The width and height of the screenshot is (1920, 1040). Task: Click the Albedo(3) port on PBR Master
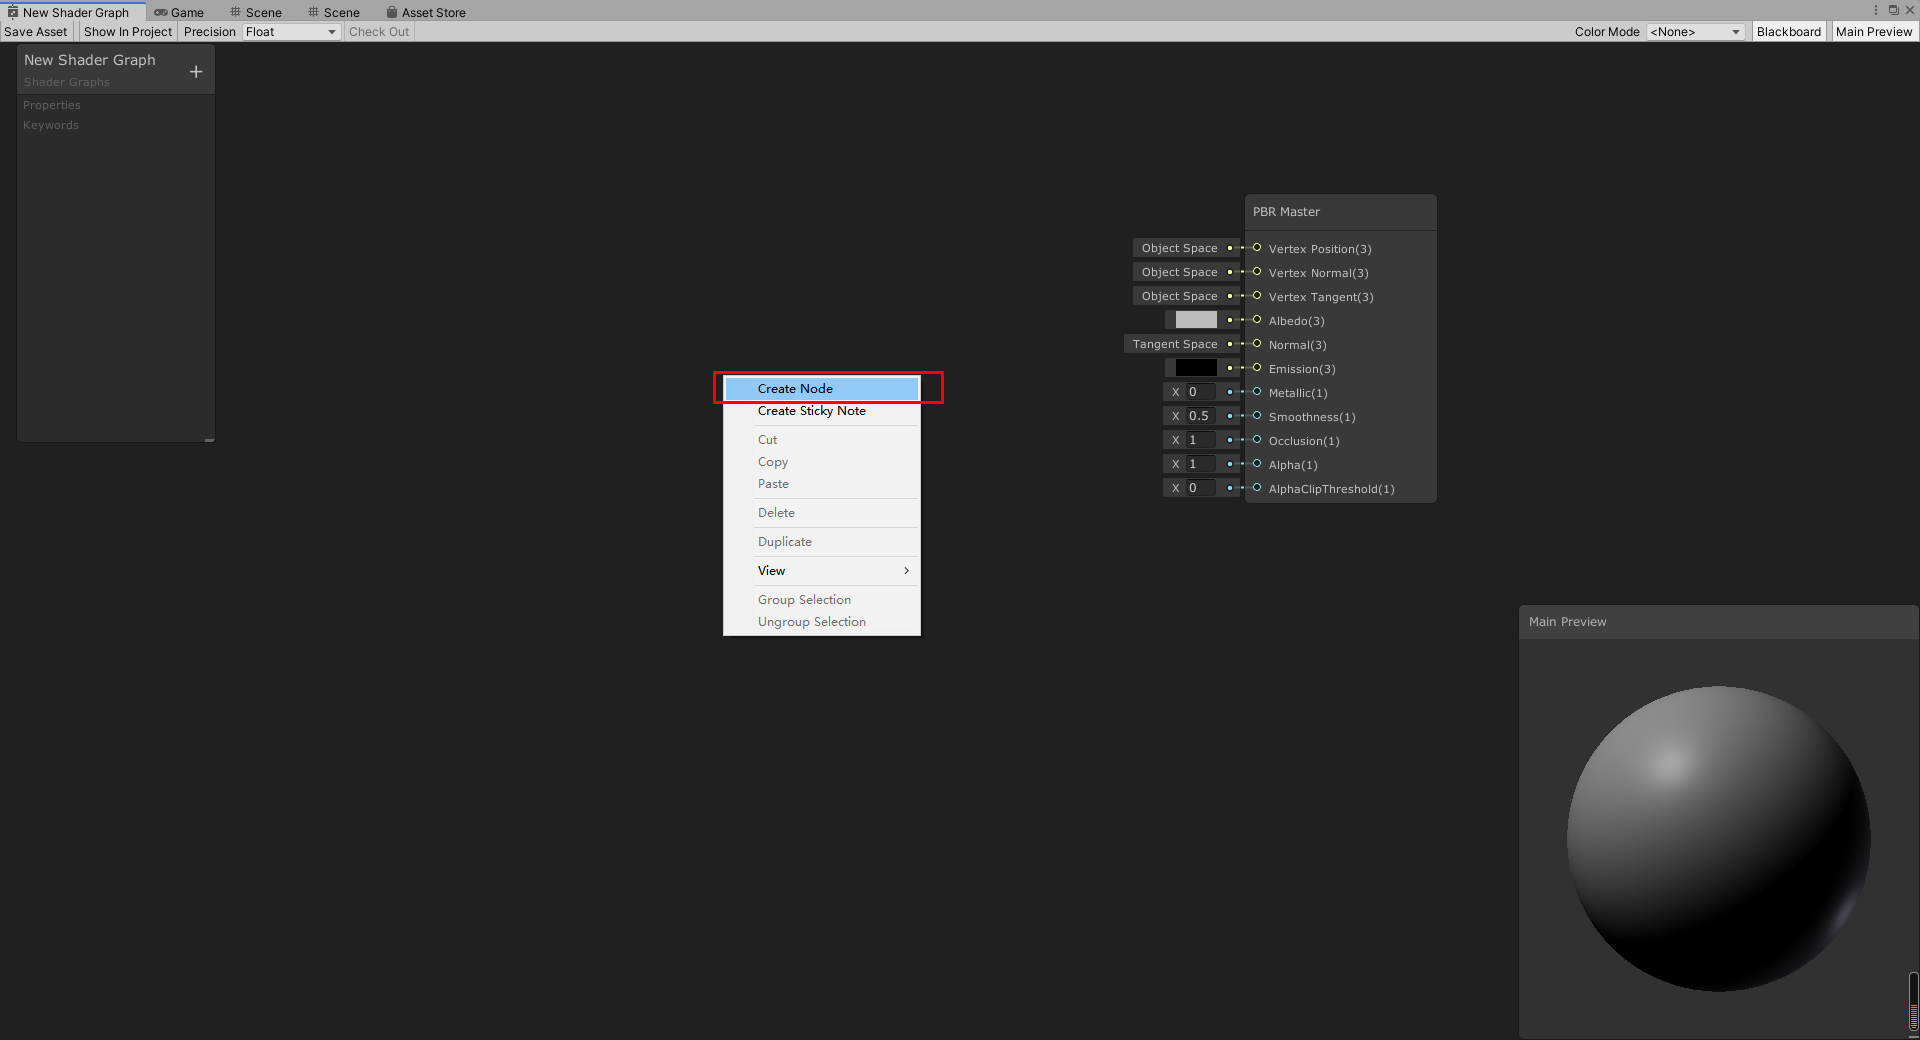[x=1256, y=320]
